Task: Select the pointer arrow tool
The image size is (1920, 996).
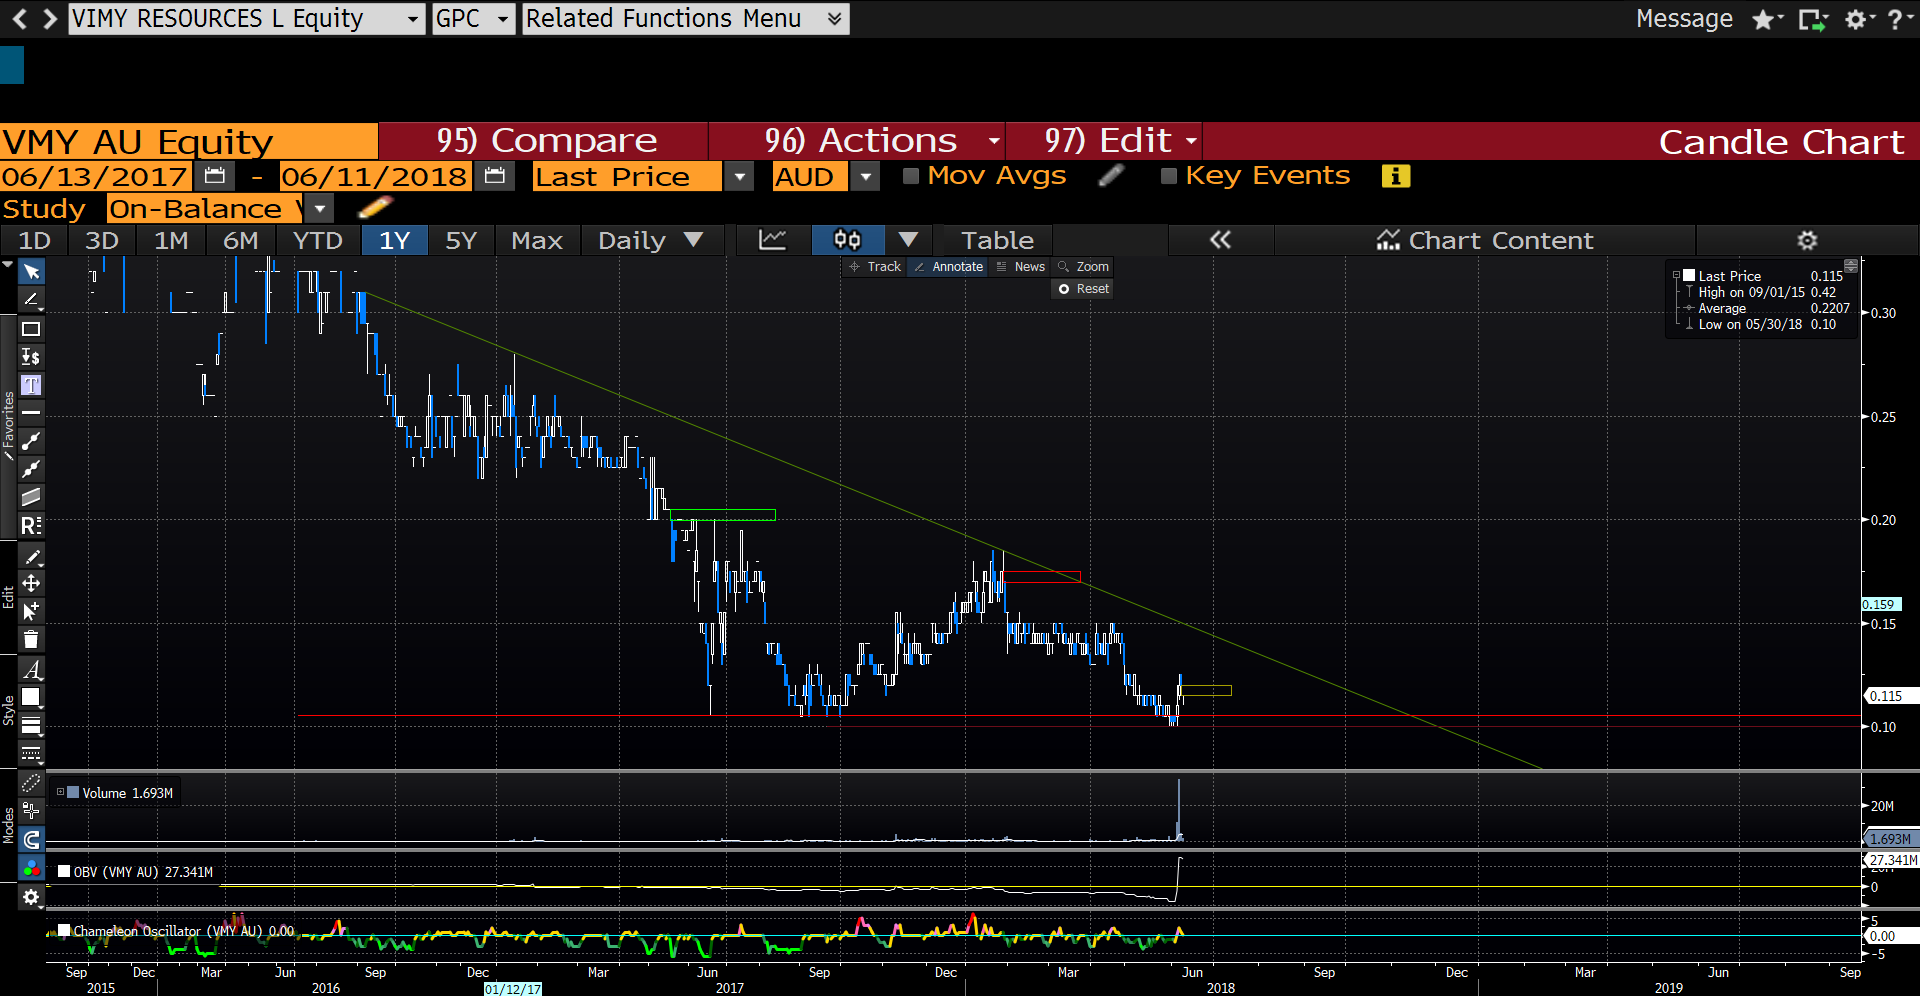Action: pos(31,272)
